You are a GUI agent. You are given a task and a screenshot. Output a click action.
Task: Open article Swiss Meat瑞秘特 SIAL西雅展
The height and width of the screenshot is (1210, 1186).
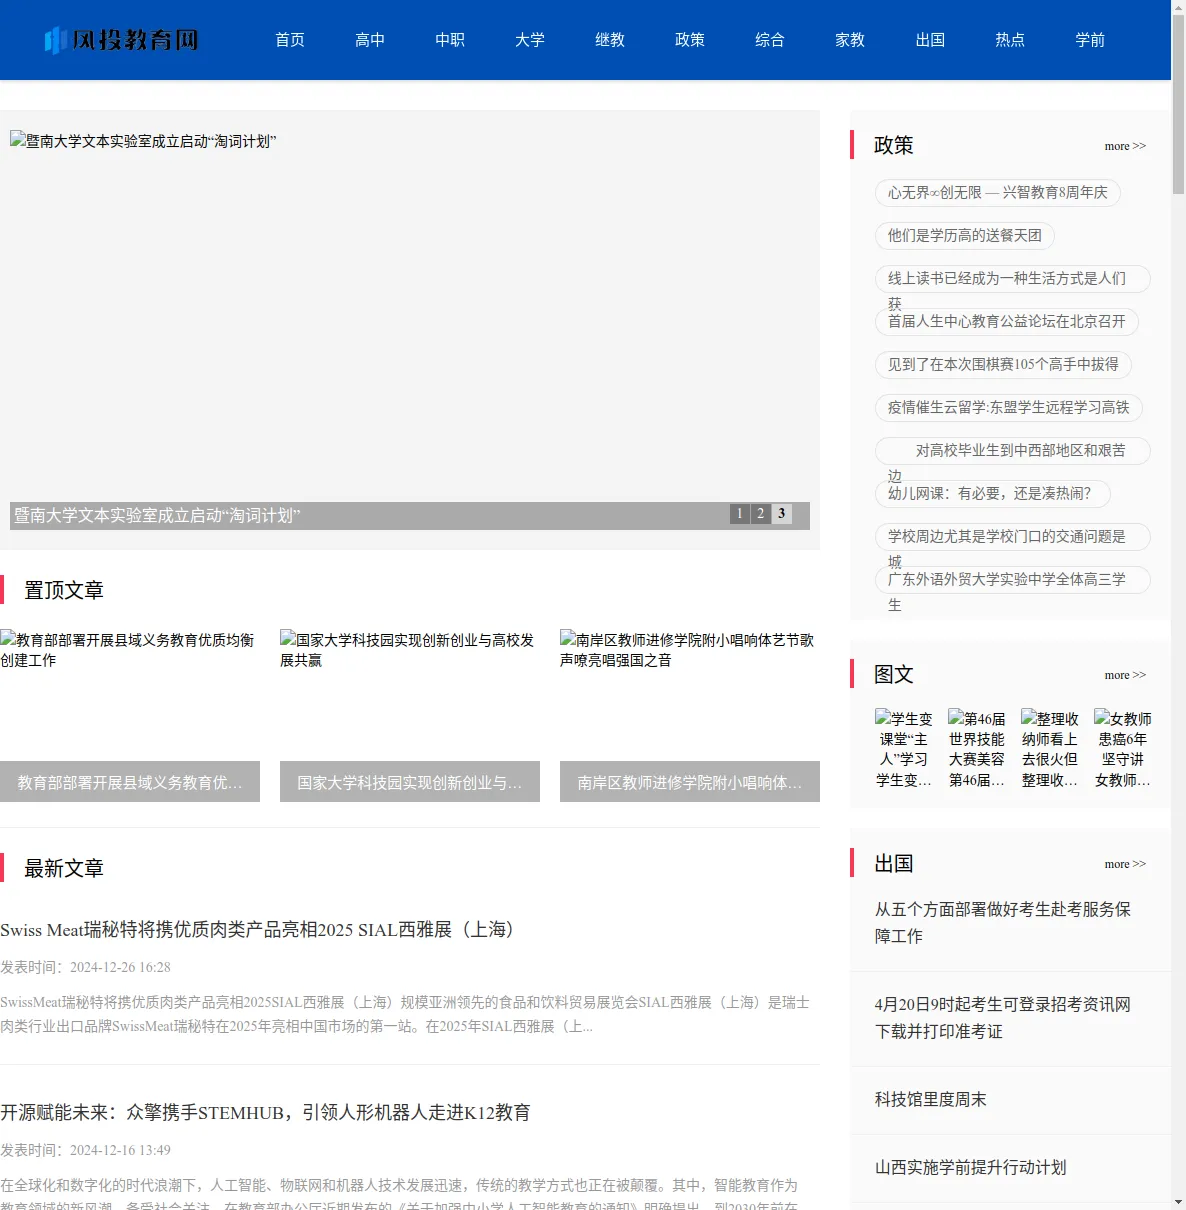tap(260, 930)
